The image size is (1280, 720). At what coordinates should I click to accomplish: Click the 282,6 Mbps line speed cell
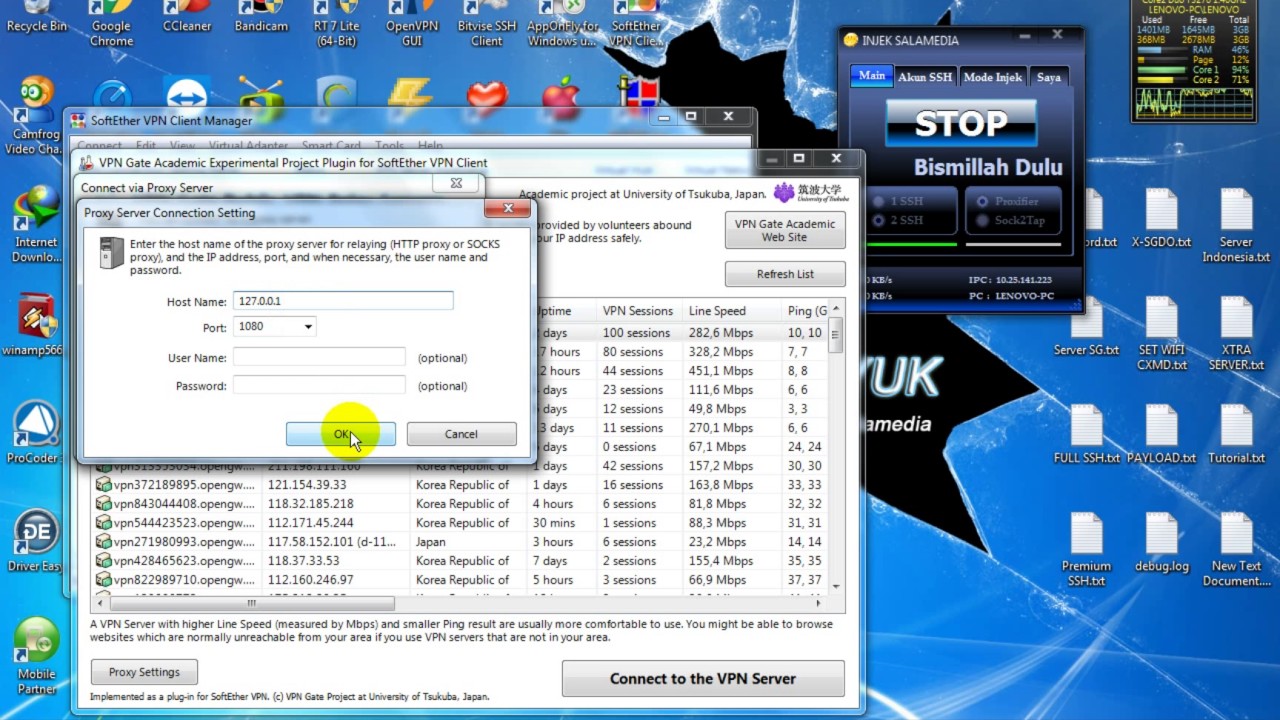click(720, 333)
